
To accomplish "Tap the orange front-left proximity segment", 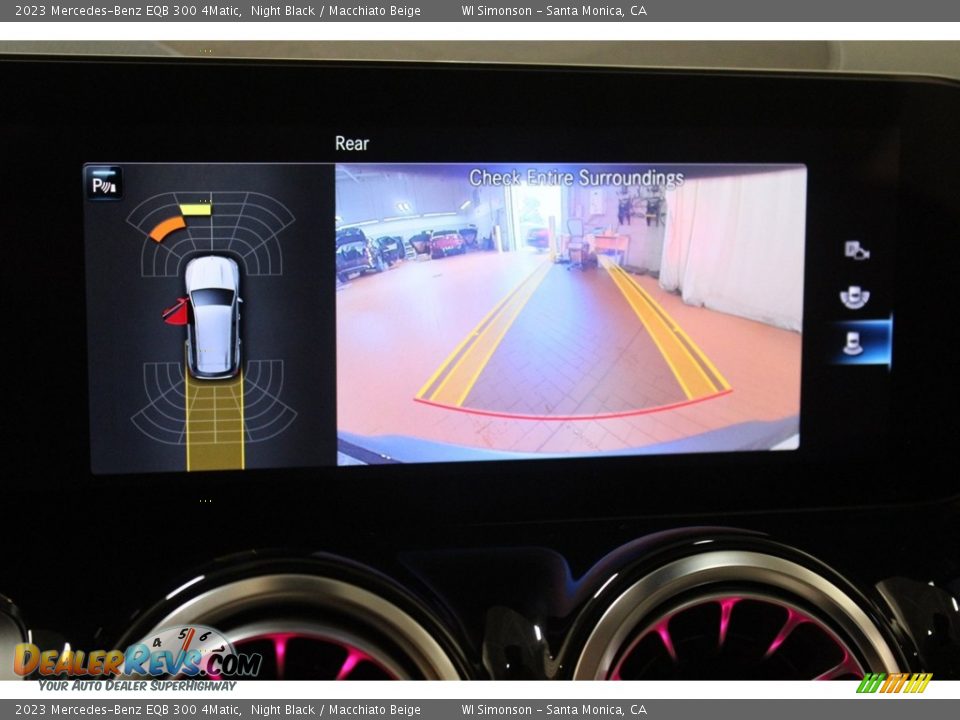I will point(167,228).
